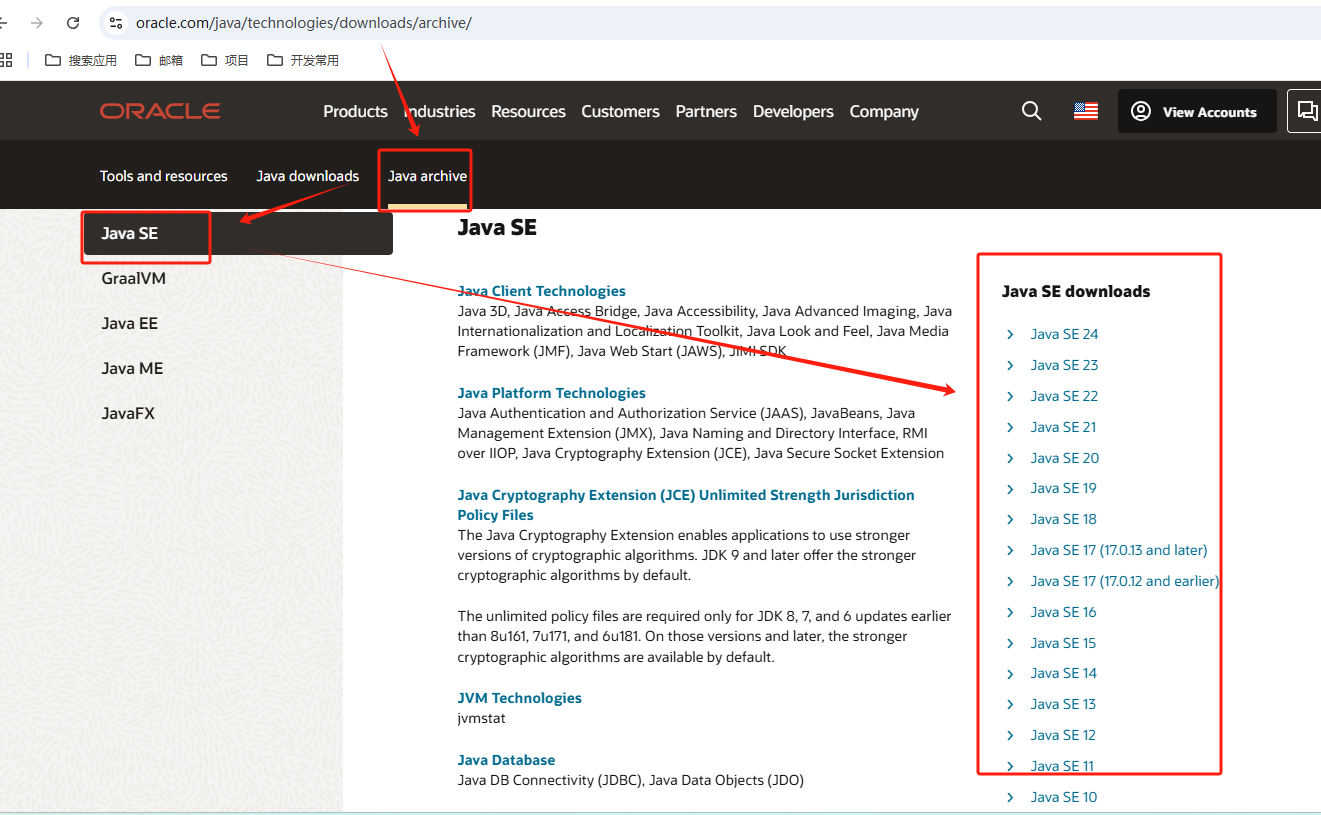This screenshot has height=815, width=1321.
Task: Open the apps grid icon in bookmarks bar
Action: (x=5, y=60)
